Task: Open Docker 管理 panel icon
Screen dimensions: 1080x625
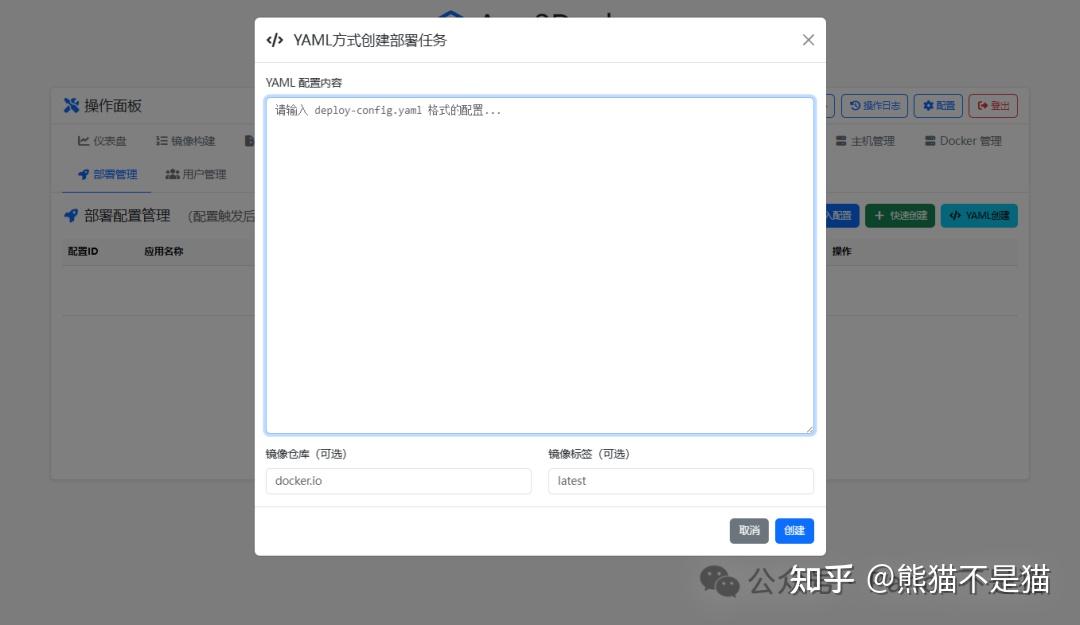Action: click(930, 141)
